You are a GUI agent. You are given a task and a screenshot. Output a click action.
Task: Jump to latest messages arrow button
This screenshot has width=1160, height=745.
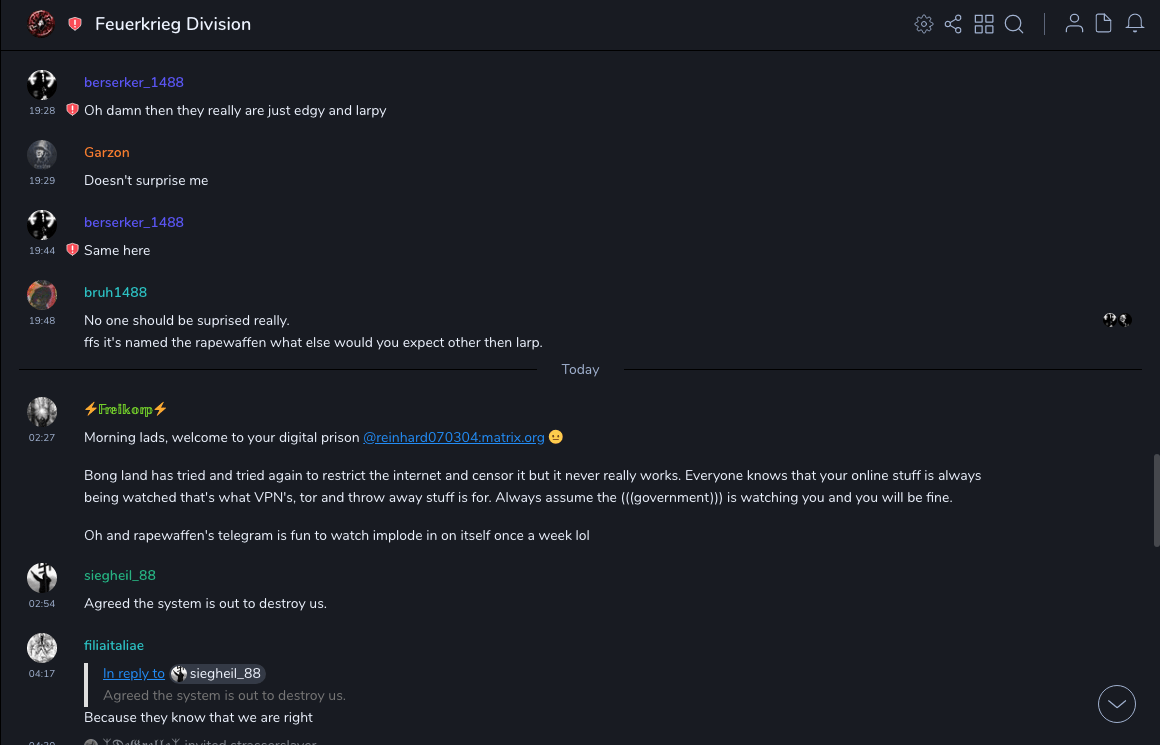[x=1117, y=704]
